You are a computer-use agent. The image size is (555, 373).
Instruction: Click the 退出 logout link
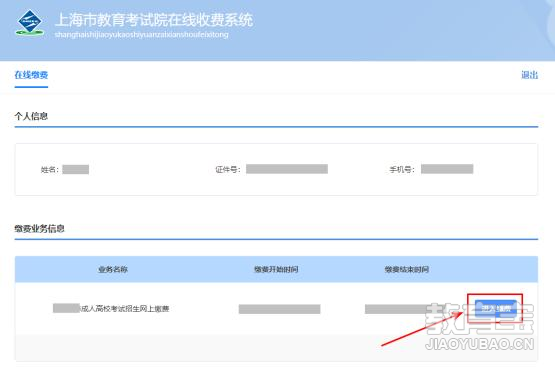coord(530,75)
